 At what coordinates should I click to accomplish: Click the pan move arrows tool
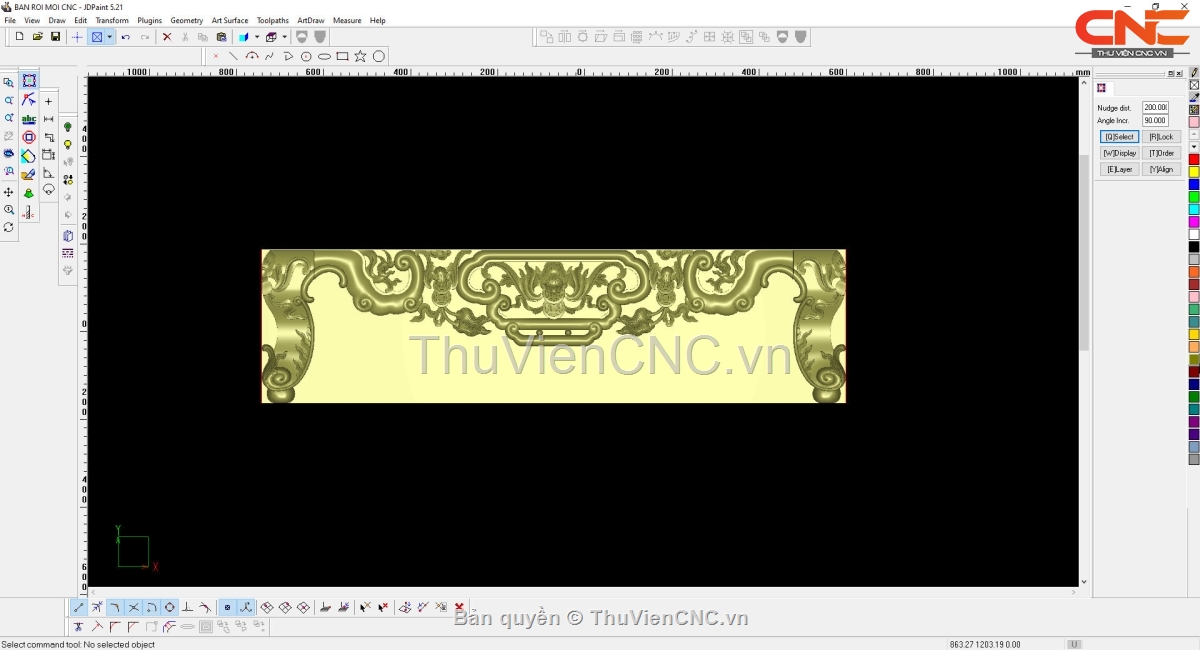pos(9,192)
